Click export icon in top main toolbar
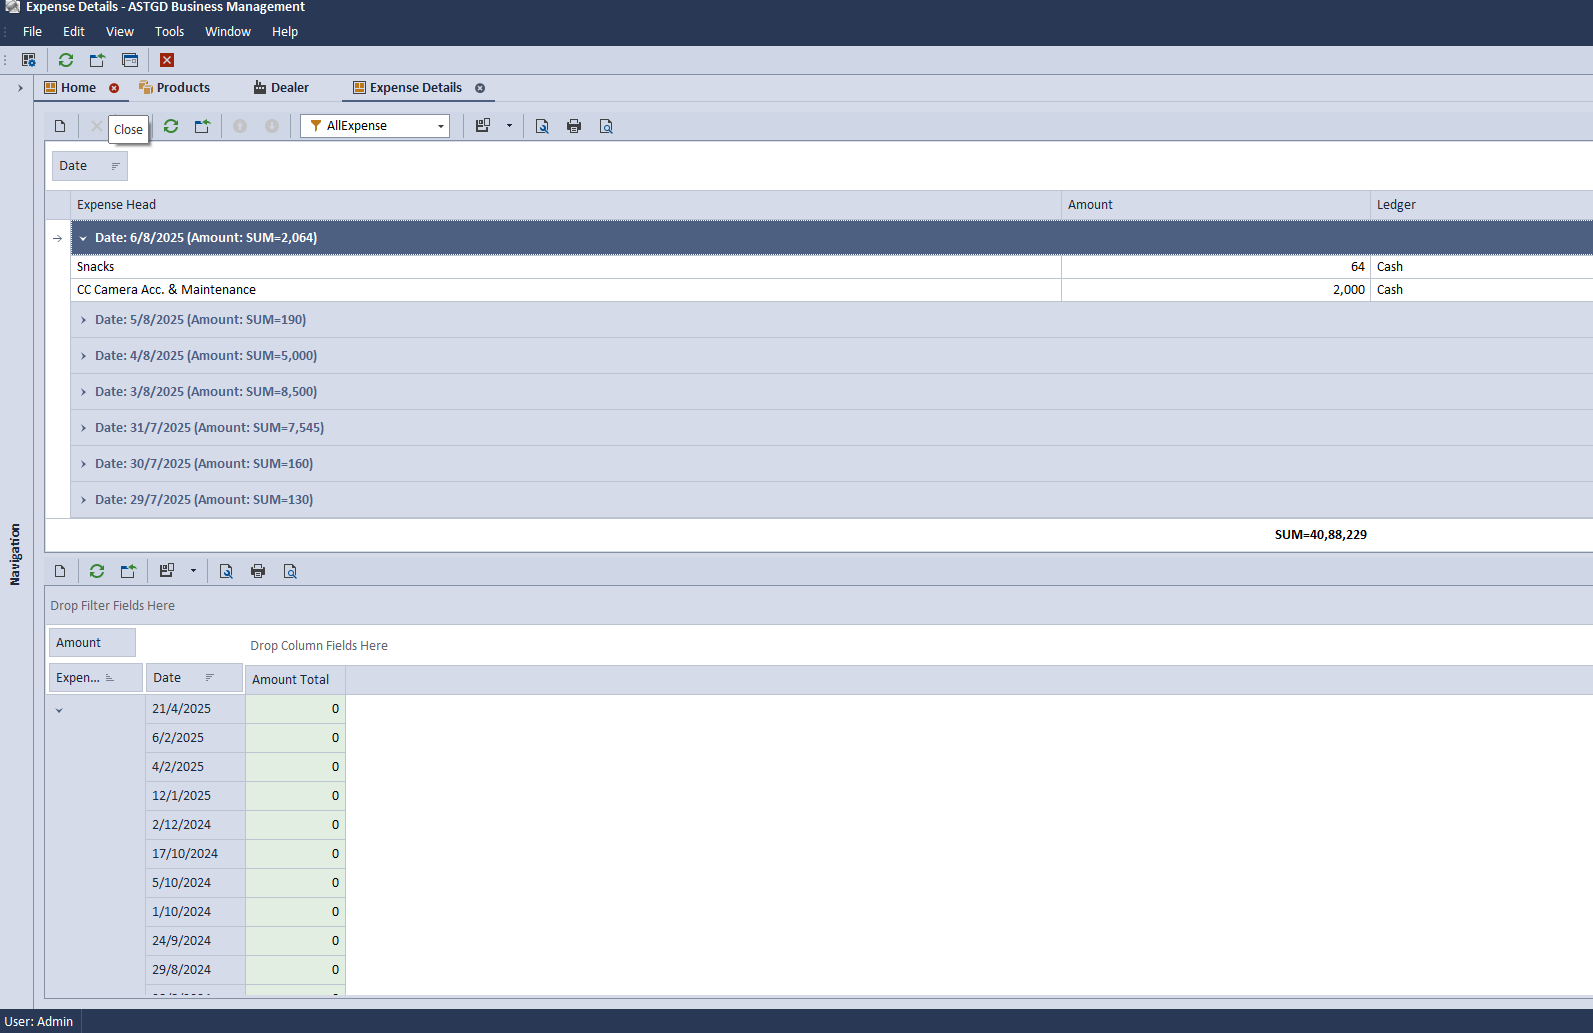Screen dimensions: 1593x1033 tap(97, 60)
